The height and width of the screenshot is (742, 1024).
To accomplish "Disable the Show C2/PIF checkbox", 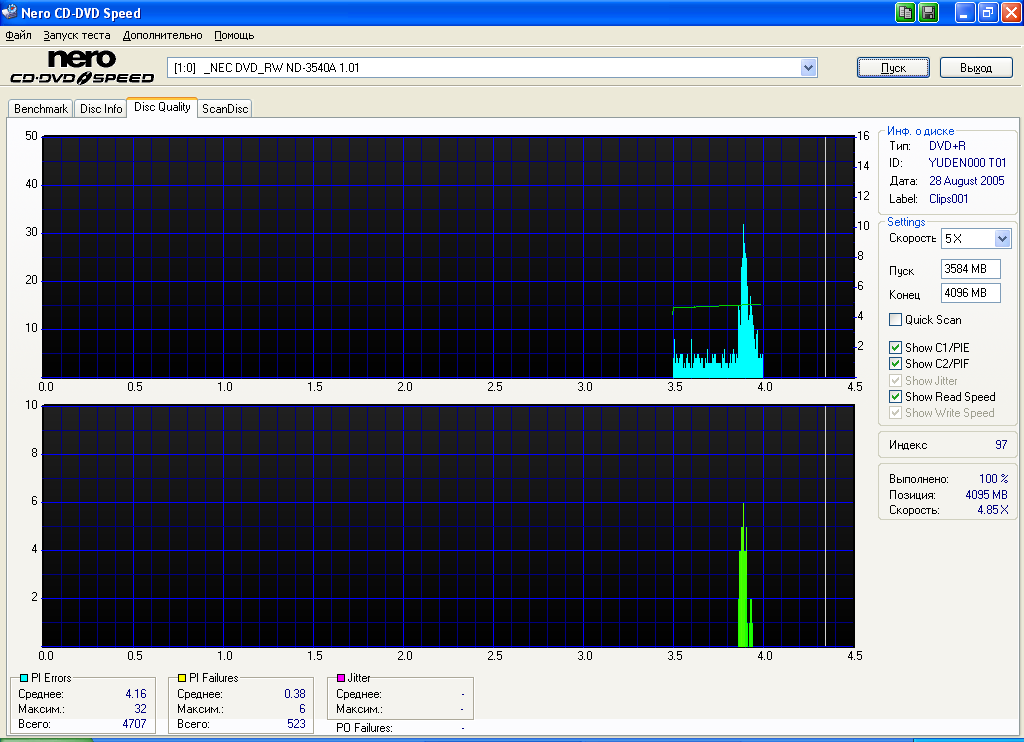I will tap(896, 364).
